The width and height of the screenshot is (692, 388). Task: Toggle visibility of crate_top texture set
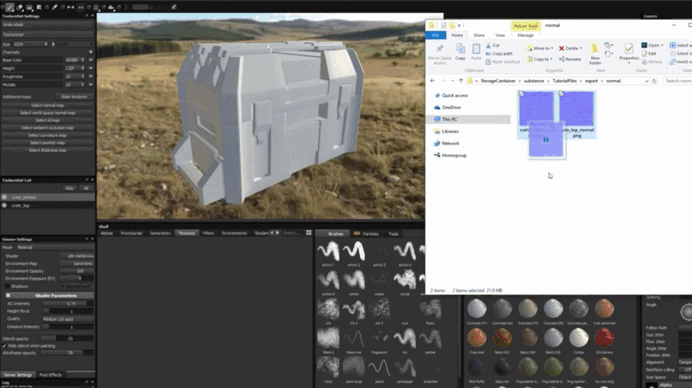(x=4, y=205)
